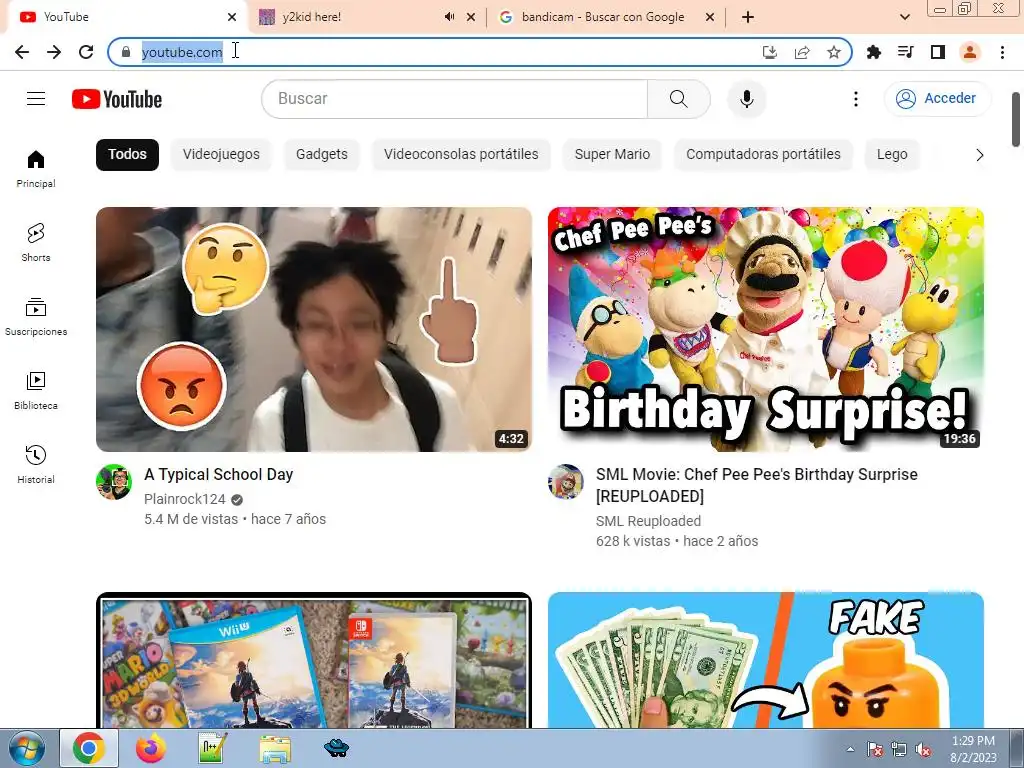Viewport: 1024px width, 768px height.
Task: Play Birthday Surprise video thumbnail
Action: tap(766, 329)
